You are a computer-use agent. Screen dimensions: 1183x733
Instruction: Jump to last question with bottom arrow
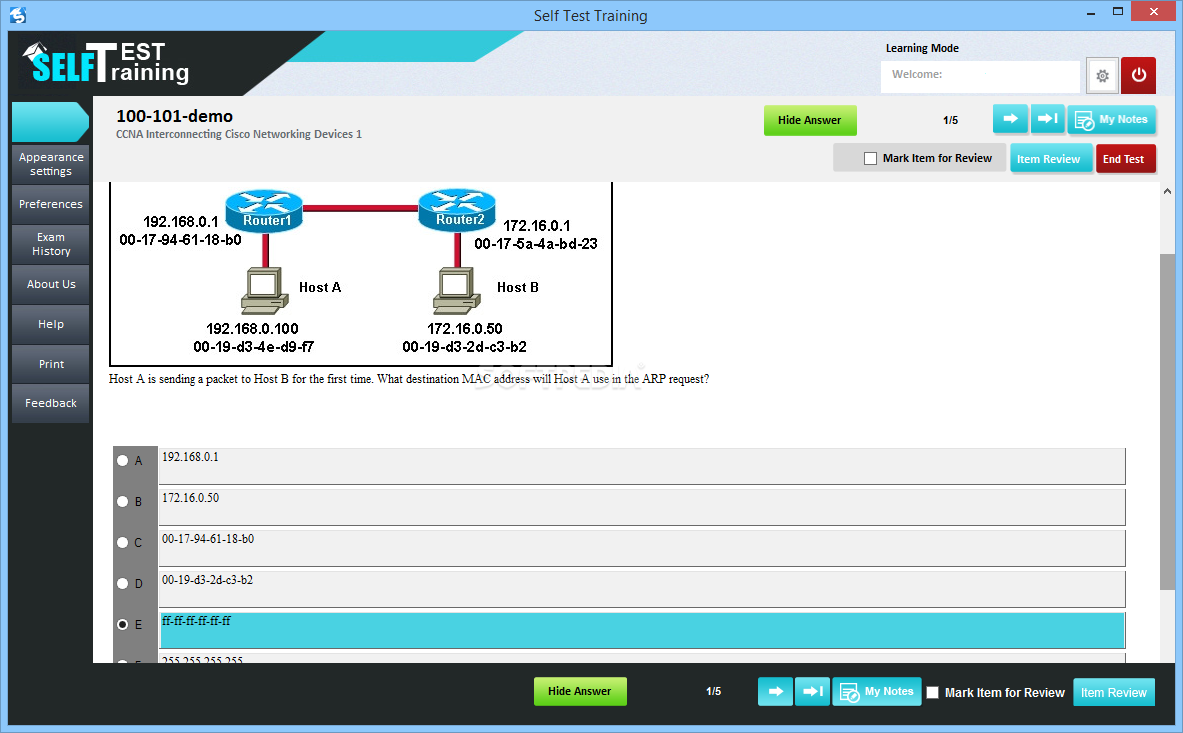tap(813, 692)
